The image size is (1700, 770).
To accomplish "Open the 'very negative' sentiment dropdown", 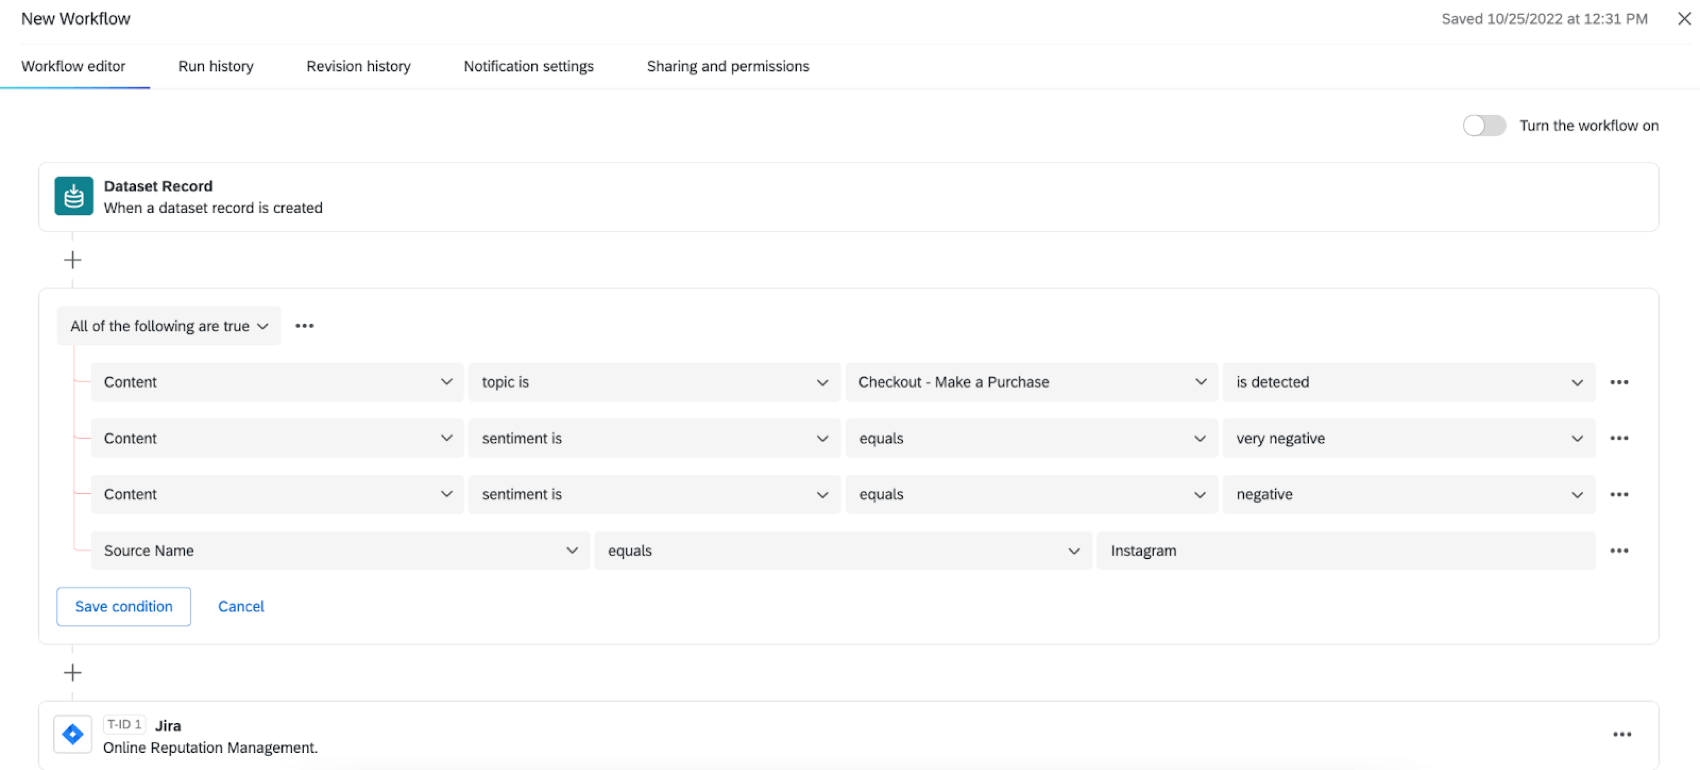I will tap(1408, 438).
